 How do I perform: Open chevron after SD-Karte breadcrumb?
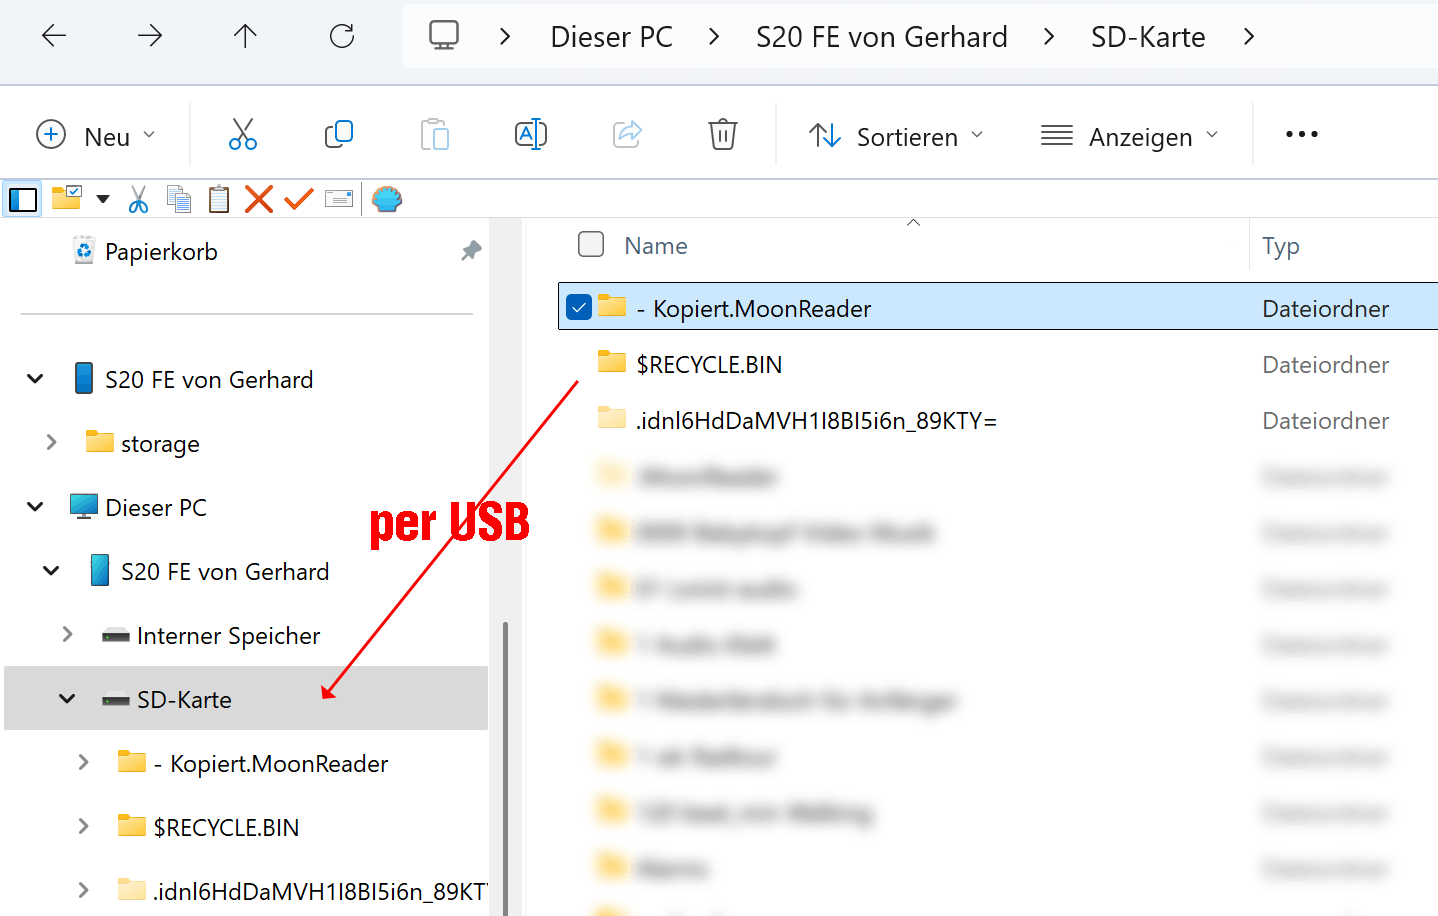[x=1249, y=37]
